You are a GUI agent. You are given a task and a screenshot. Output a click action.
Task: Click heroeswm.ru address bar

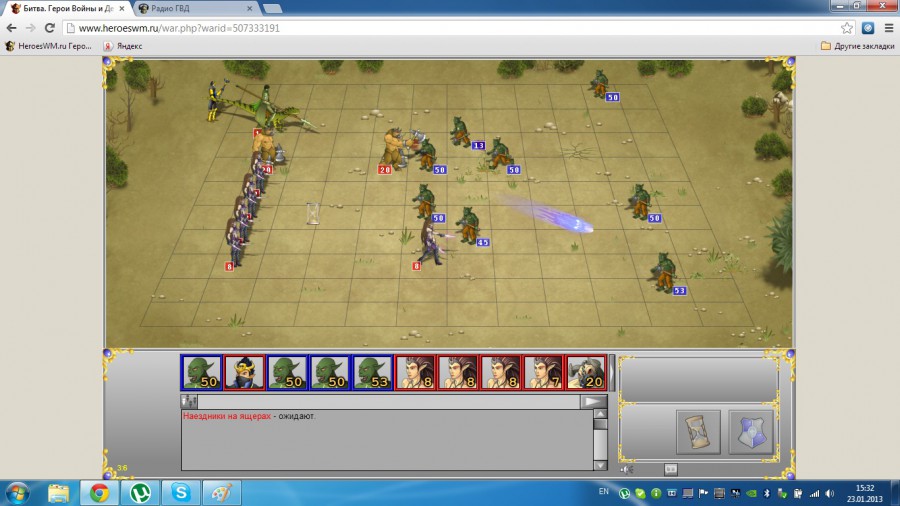(x=459, y=28)
